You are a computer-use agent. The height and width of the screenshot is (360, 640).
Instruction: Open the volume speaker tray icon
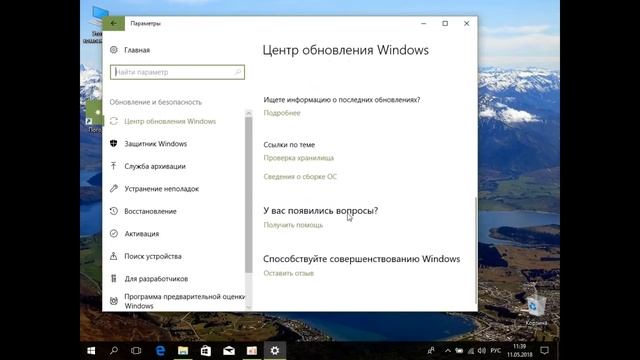coord(482,351)
